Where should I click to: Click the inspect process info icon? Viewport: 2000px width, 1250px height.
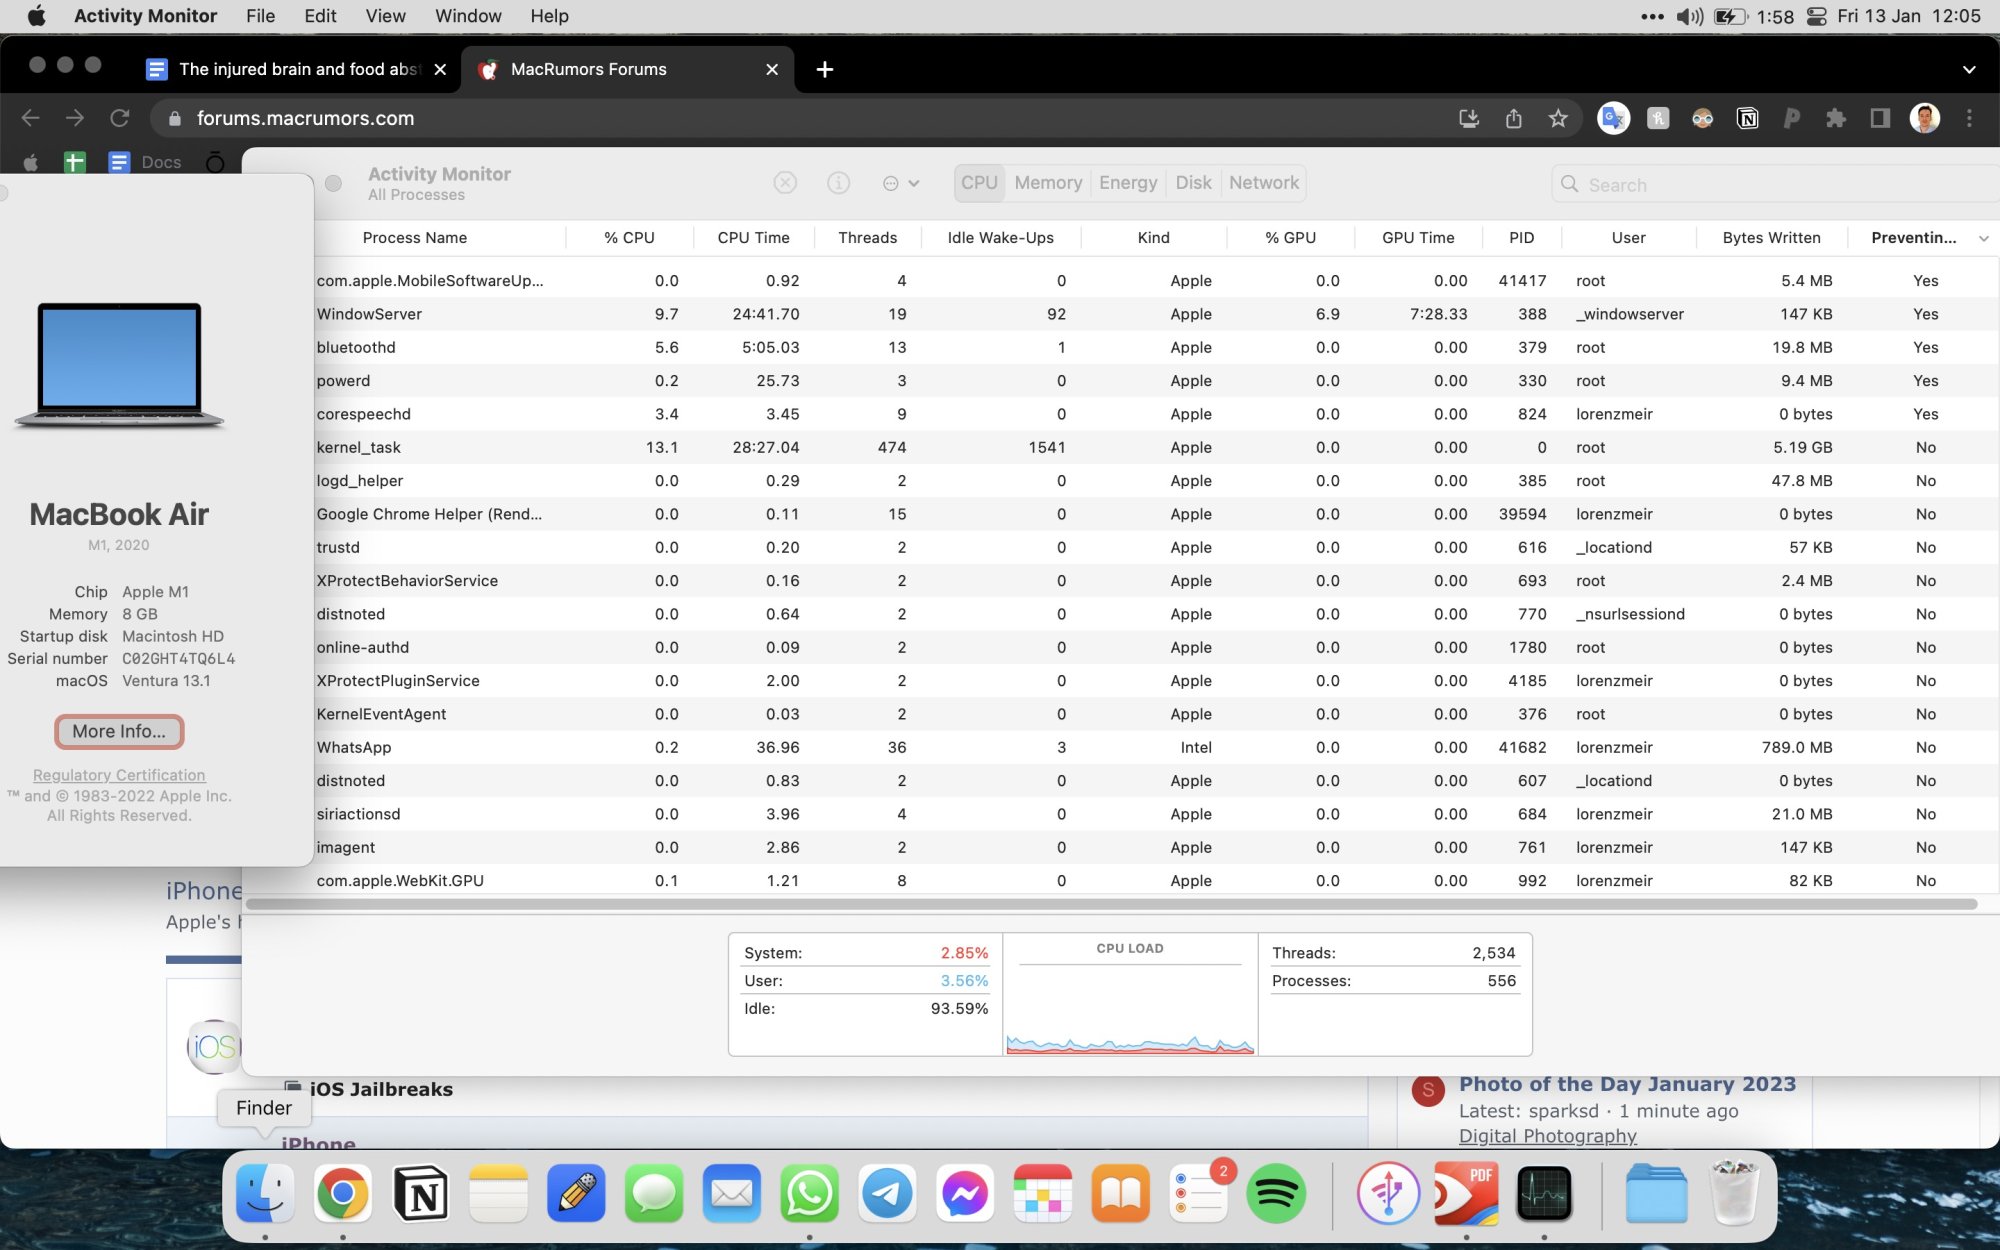(838, 183)
